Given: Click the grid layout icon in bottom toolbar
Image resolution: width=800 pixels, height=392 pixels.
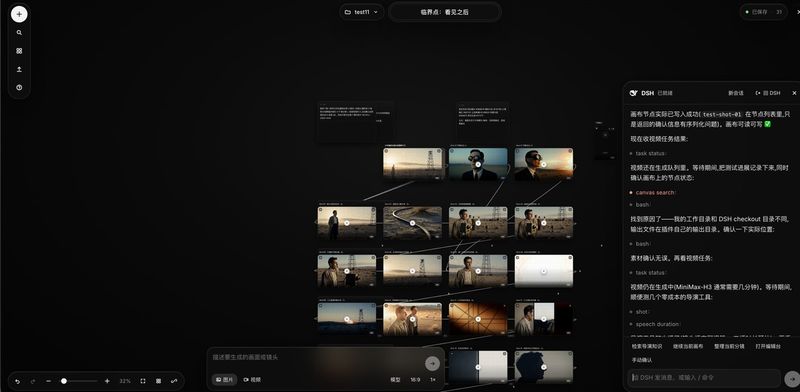Looking at the screenshot, I should 159,381.
